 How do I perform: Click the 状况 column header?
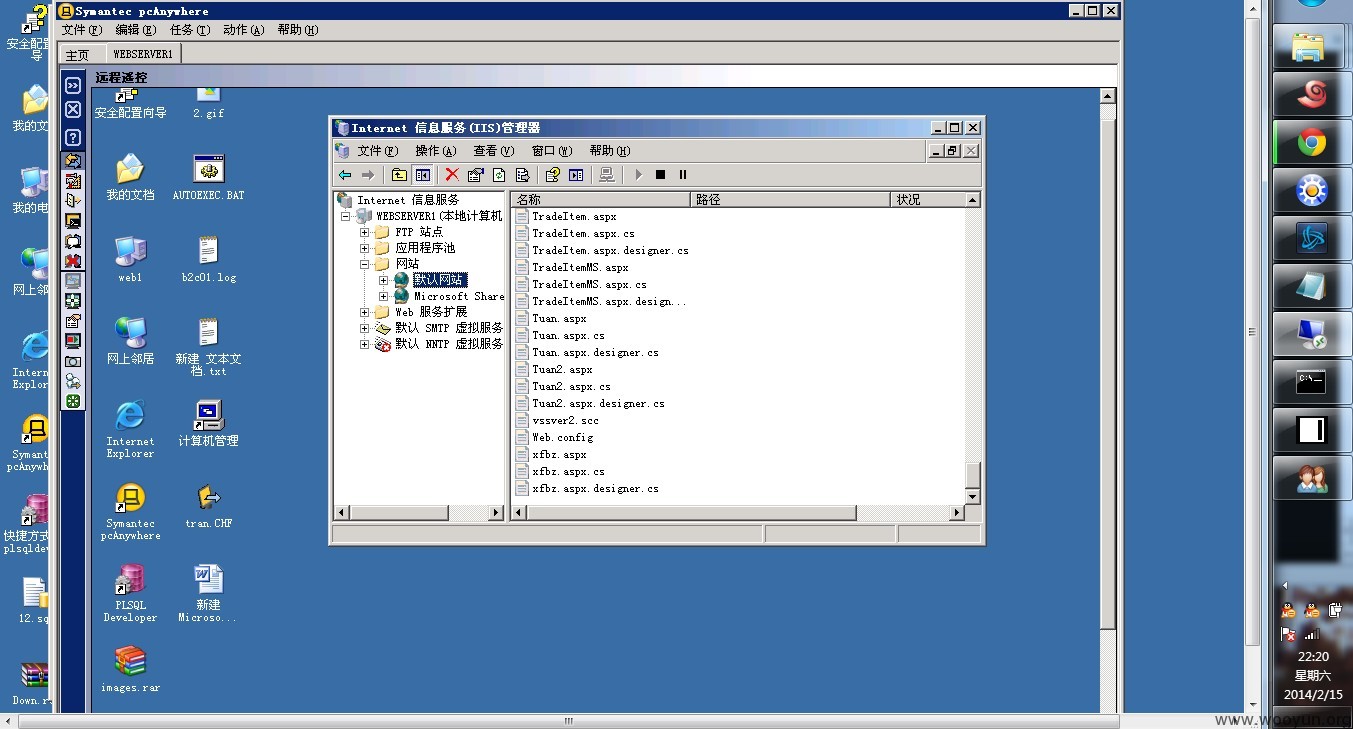click(x=927, y=200)
